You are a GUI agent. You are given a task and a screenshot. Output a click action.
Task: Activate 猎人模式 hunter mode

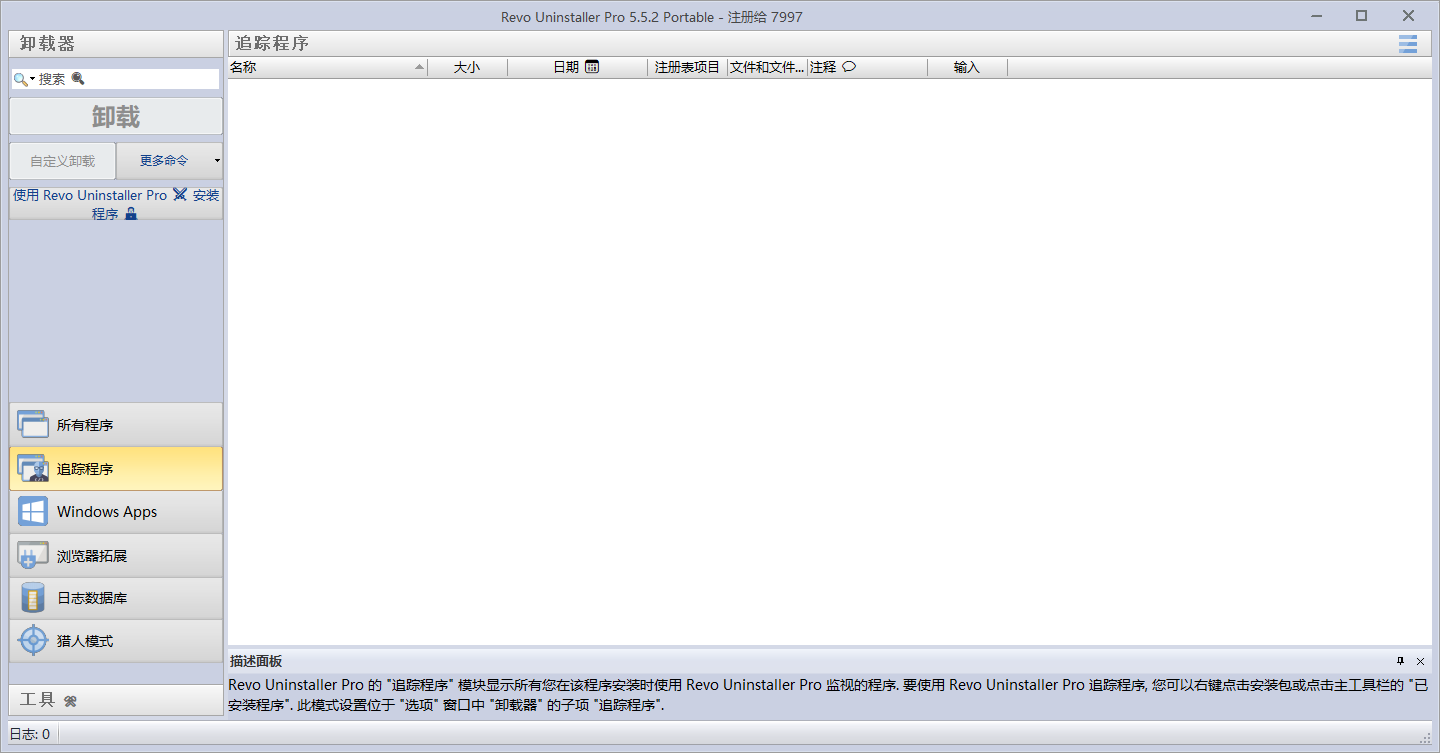116,641
